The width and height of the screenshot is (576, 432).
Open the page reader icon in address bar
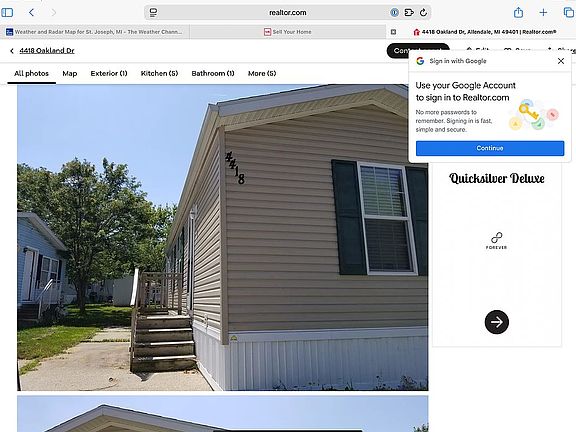coord(153,12)
